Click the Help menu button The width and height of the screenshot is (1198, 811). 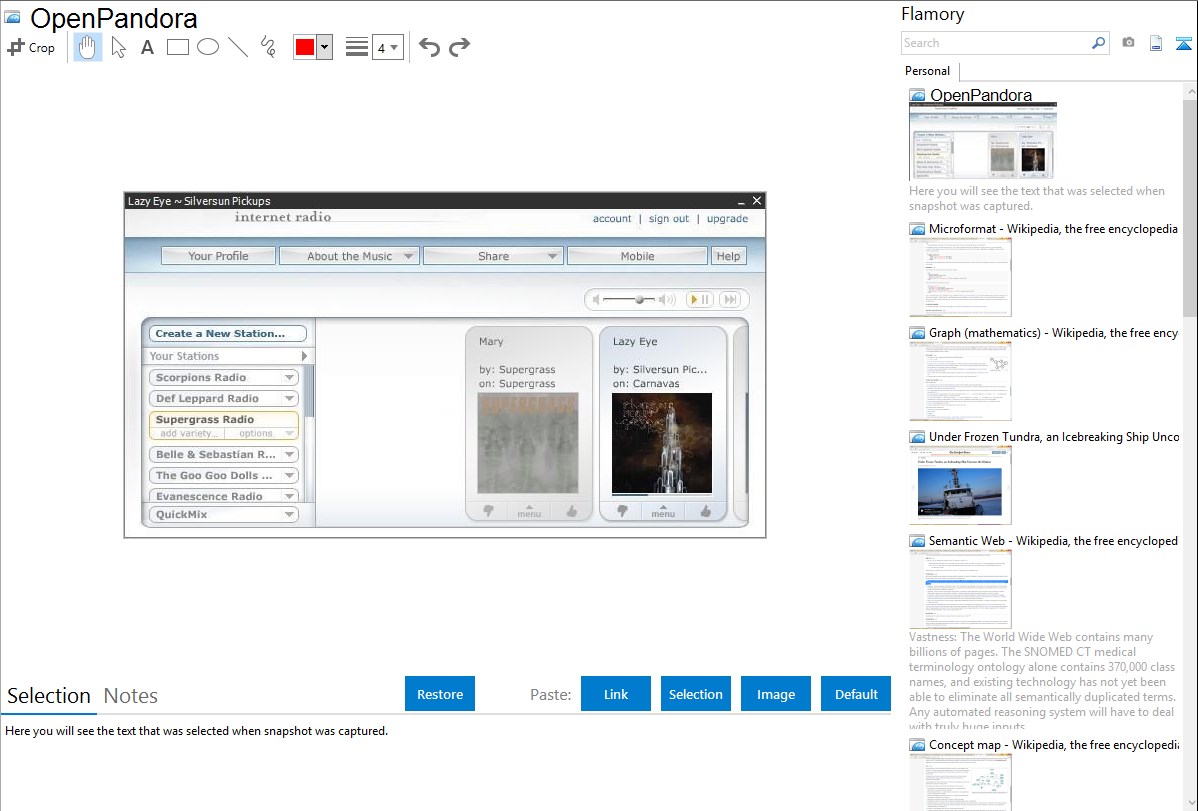point(728,256)
